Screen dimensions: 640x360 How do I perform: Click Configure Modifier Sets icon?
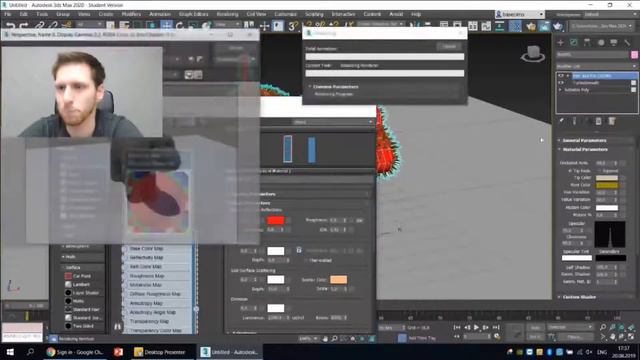click(x=612, y=121)
